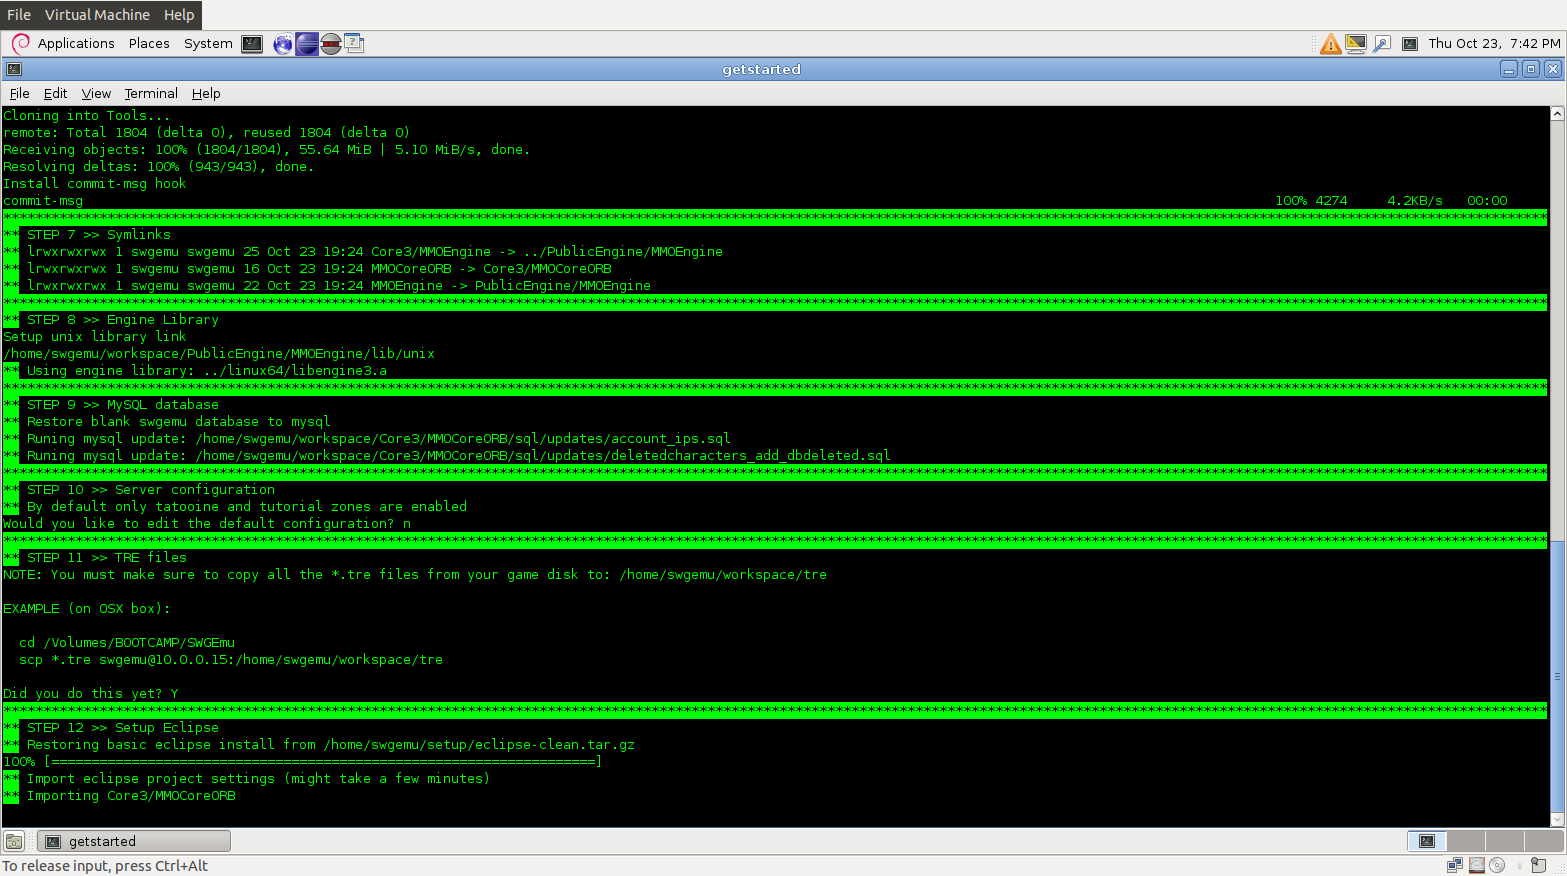1567x876 pixels.
Task: Click the small terminal tray icon near the clock
Action: click(x=1410, y=44)
